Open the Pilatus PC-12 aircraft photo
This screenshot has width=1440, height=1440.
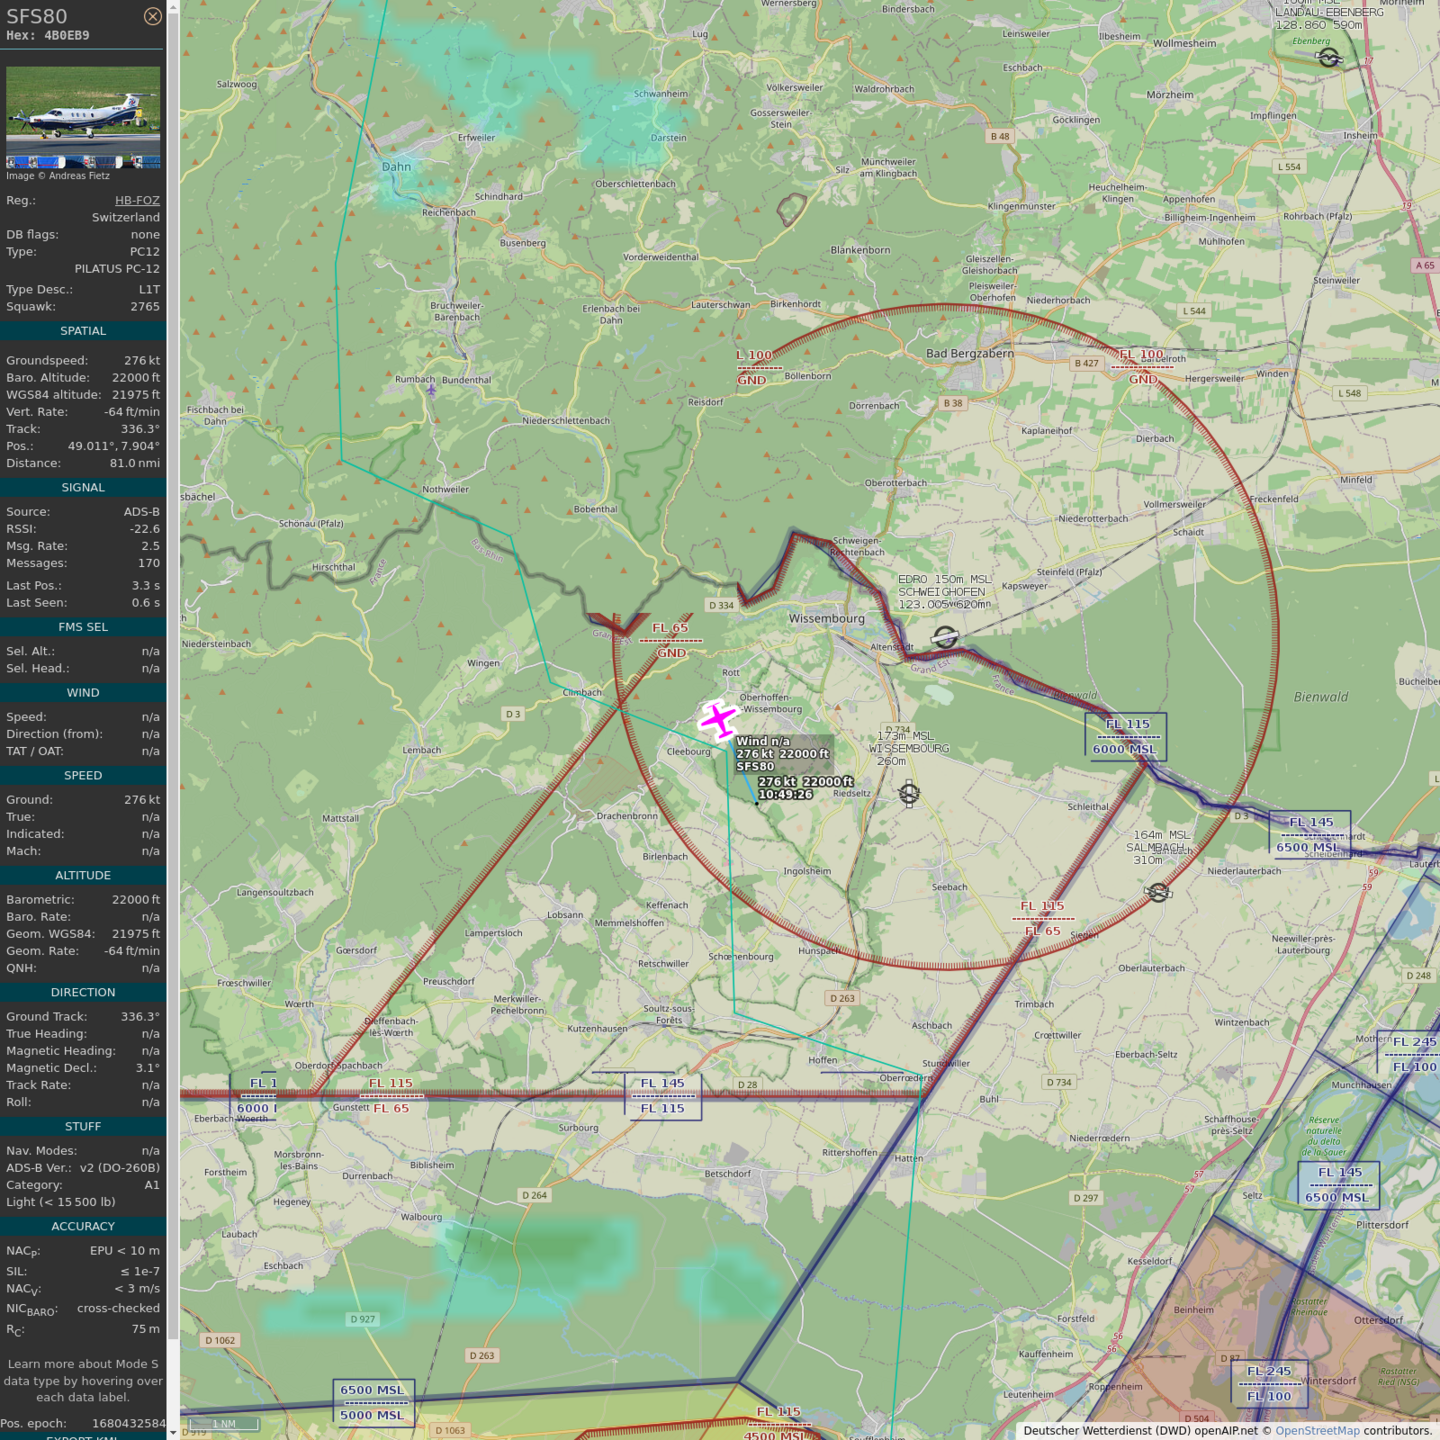click(83, 117)
